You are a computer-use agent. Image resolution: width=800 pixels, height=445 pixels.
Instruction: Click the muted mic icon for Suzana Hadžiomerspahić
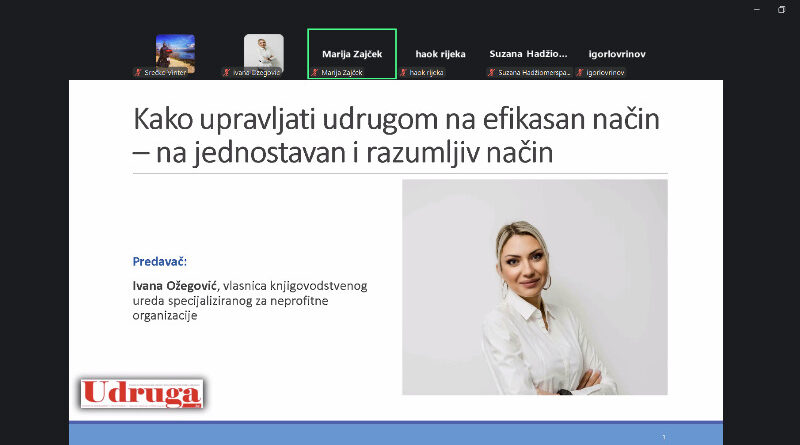tap(491, 73)
